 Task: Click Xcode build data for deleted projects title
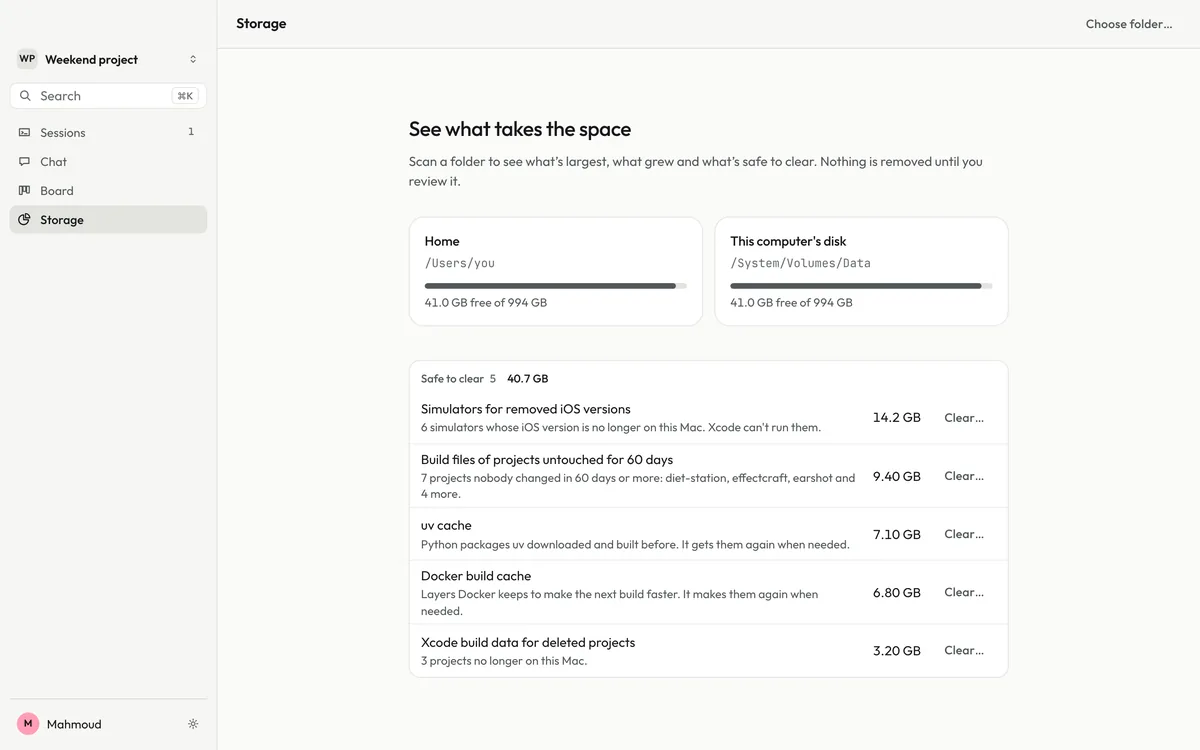click(x=528, y=642)
